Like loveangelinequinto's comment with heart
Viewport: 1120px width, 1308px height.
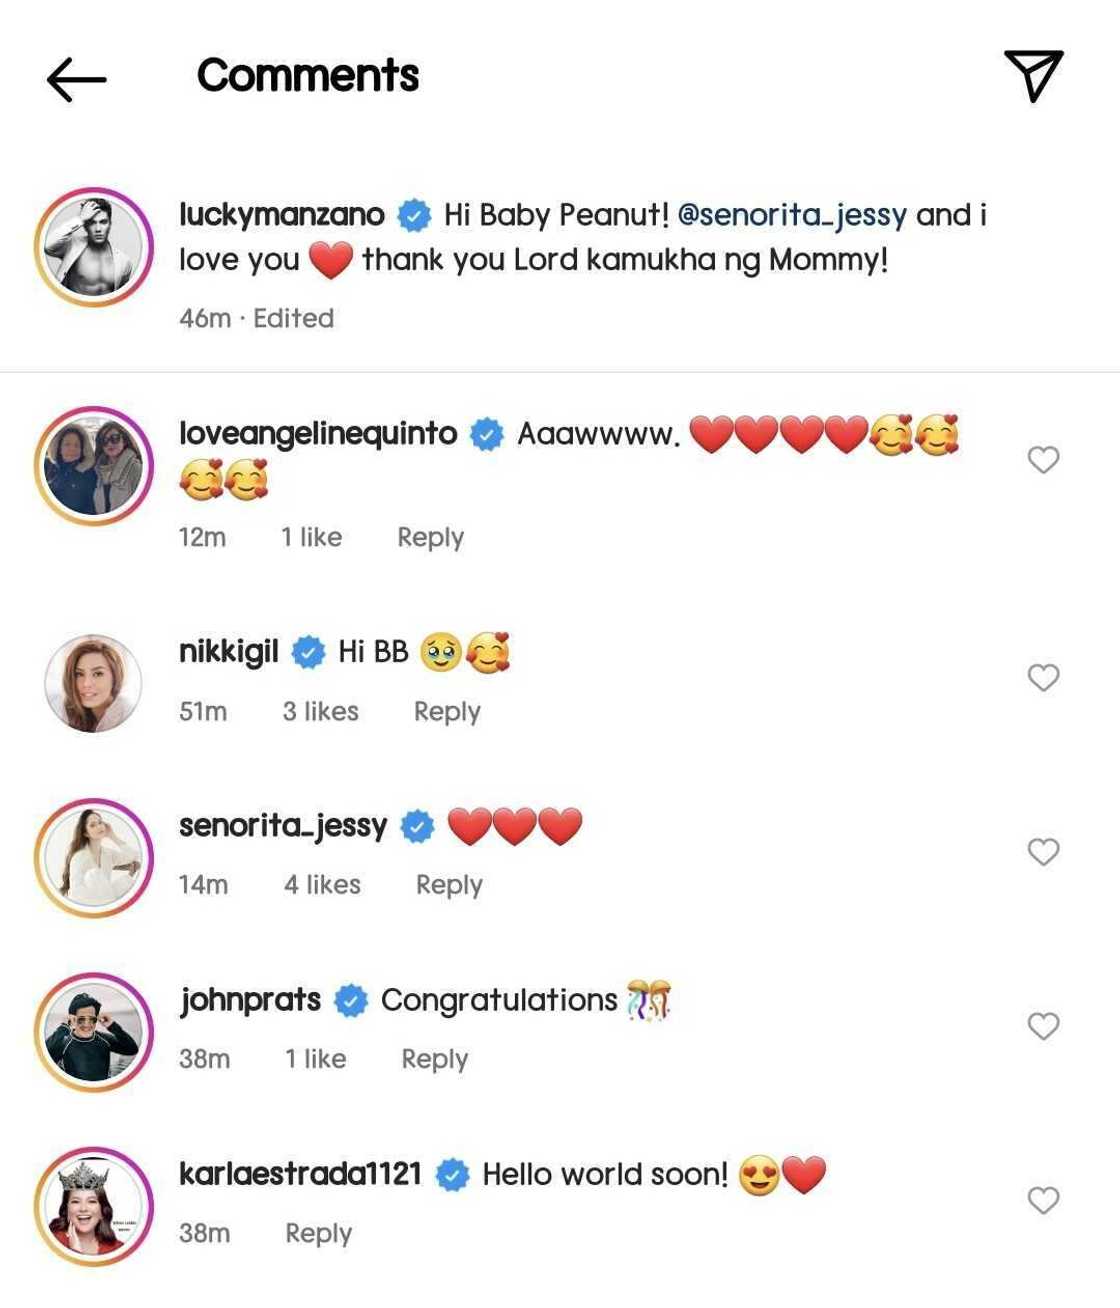coord(1043,460)
